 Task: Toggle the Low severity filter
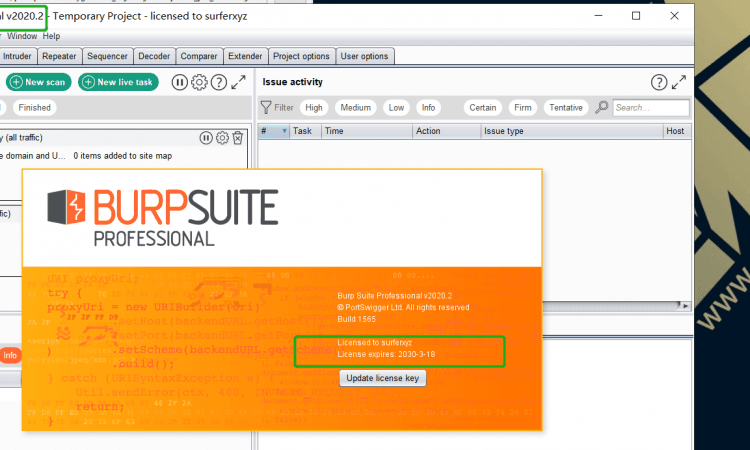pyautogui.click(x=396, y=108)
